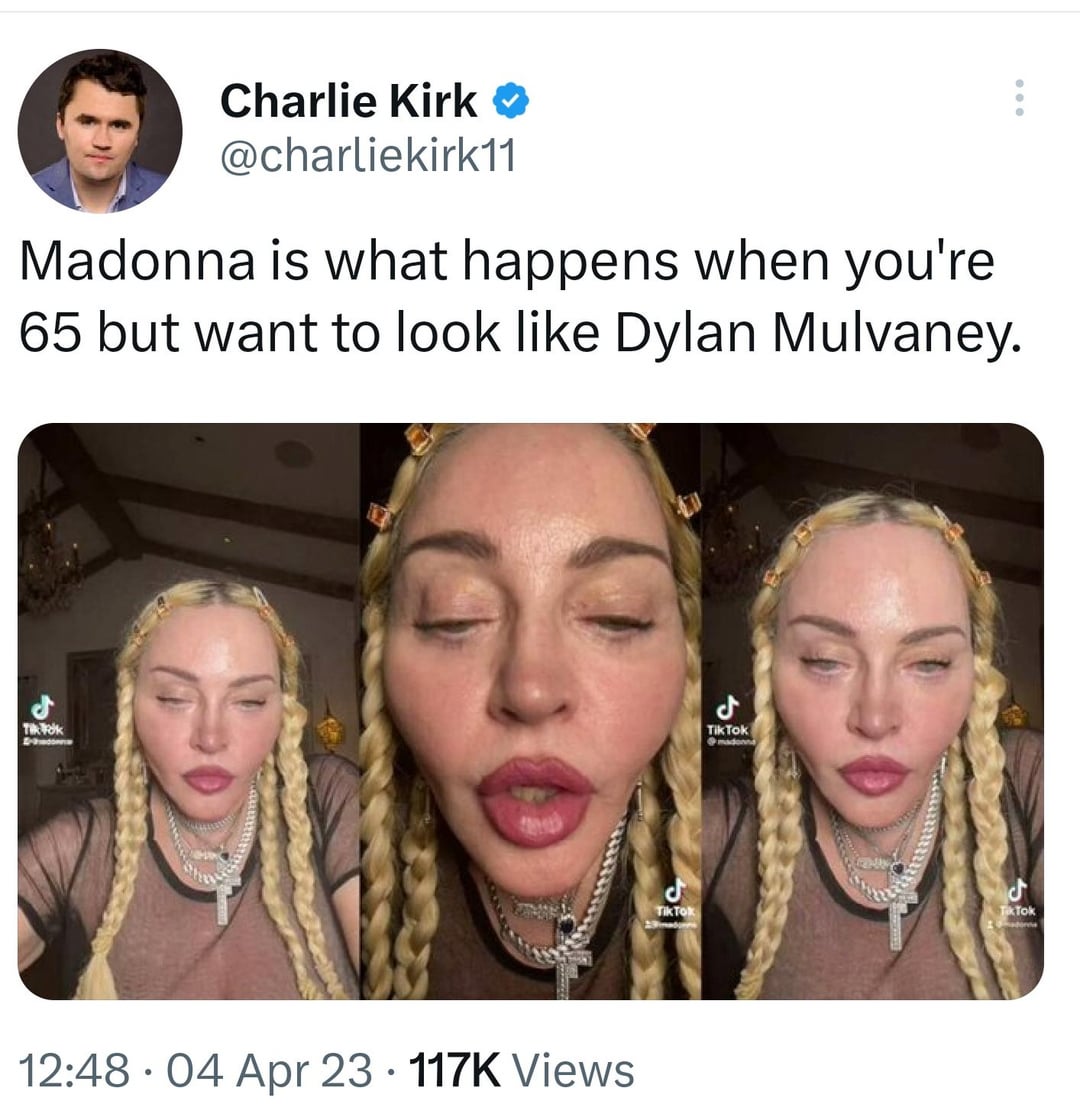Open the right photo attachment
The height and width of the screenshot is (1117, 1080).
(x=873, y=711)
